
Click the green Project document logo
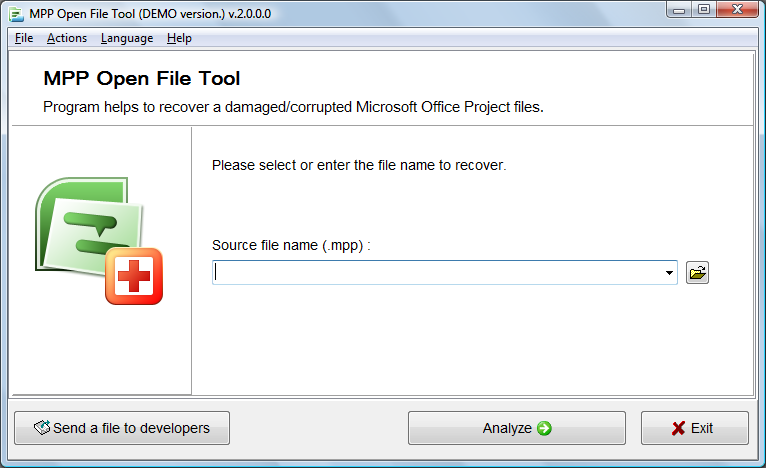tap(89, 227)
